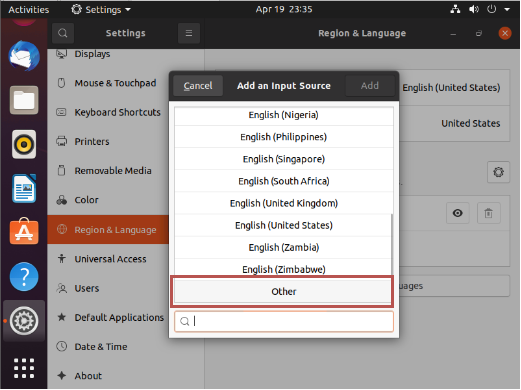Open the Files manager dock icon
The width and height of the screenshot is (521, 390).
[24, 100]
